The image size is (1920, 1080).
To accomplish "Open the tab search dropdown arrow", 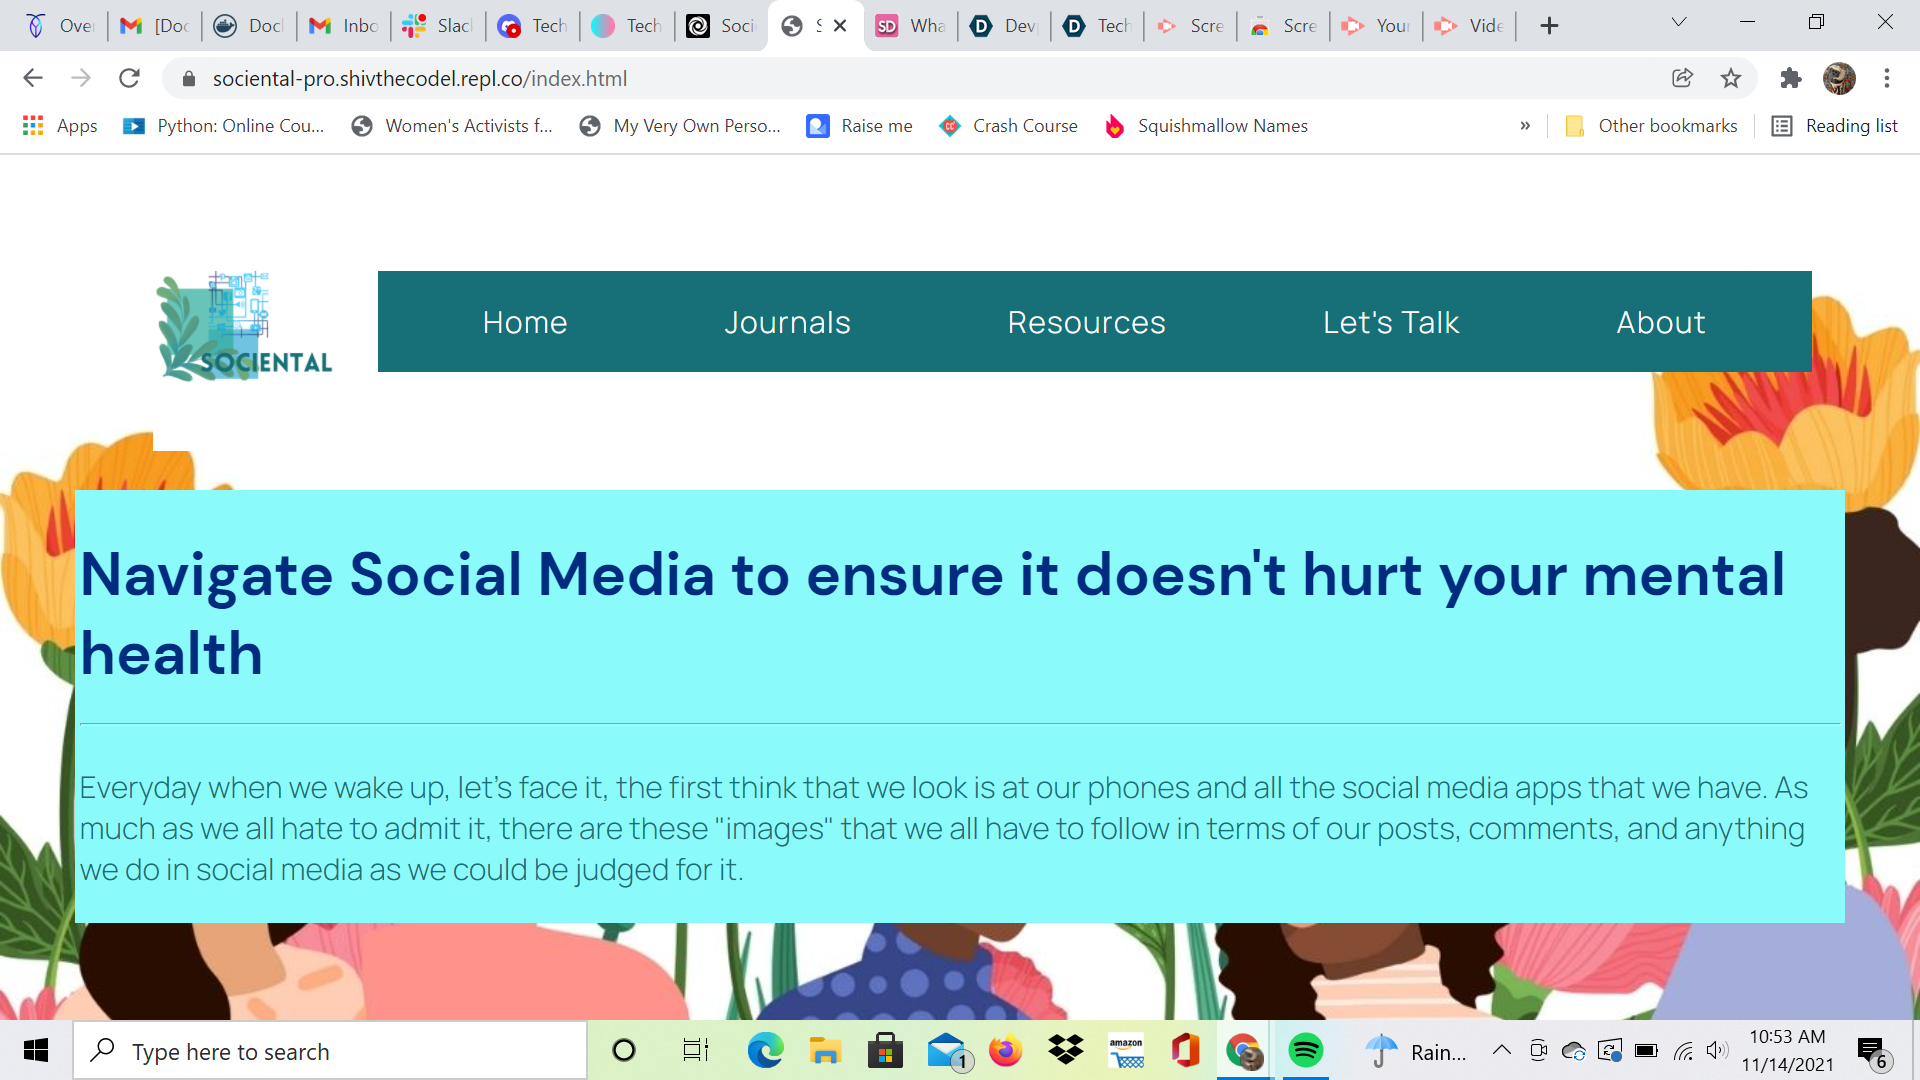I will coord(1679,23).
